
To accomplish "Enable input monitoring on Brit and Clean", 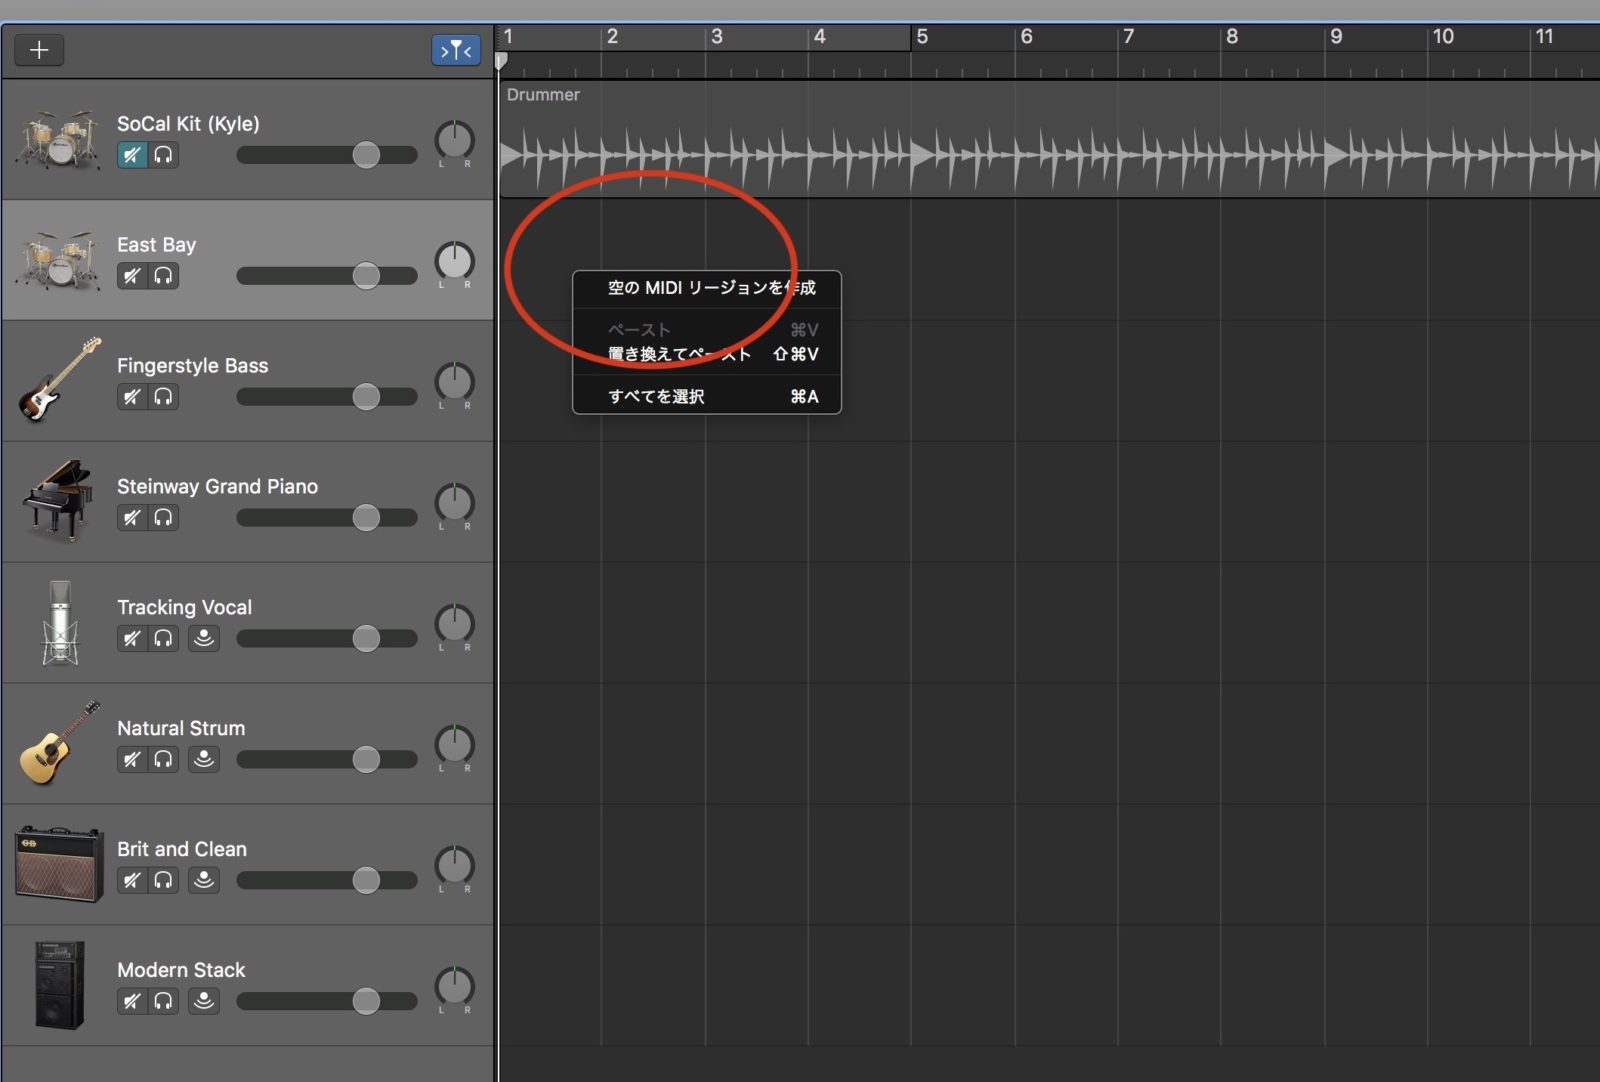I will click(x=203, y=880).
